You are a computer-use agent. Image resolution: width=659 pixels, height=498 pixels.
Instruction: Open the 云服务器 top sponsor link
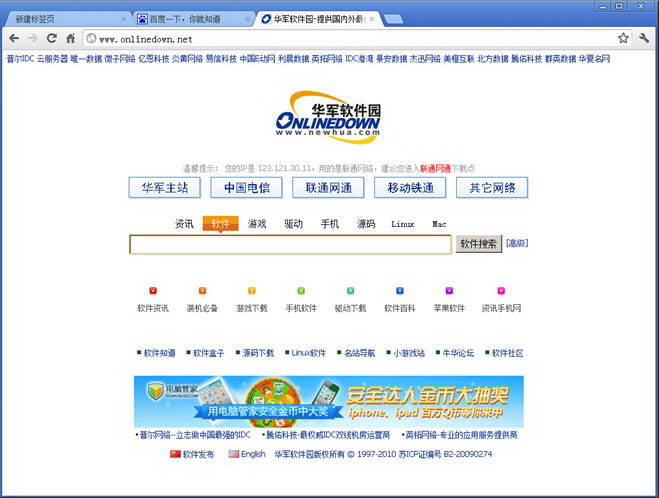tap(52, 59)
